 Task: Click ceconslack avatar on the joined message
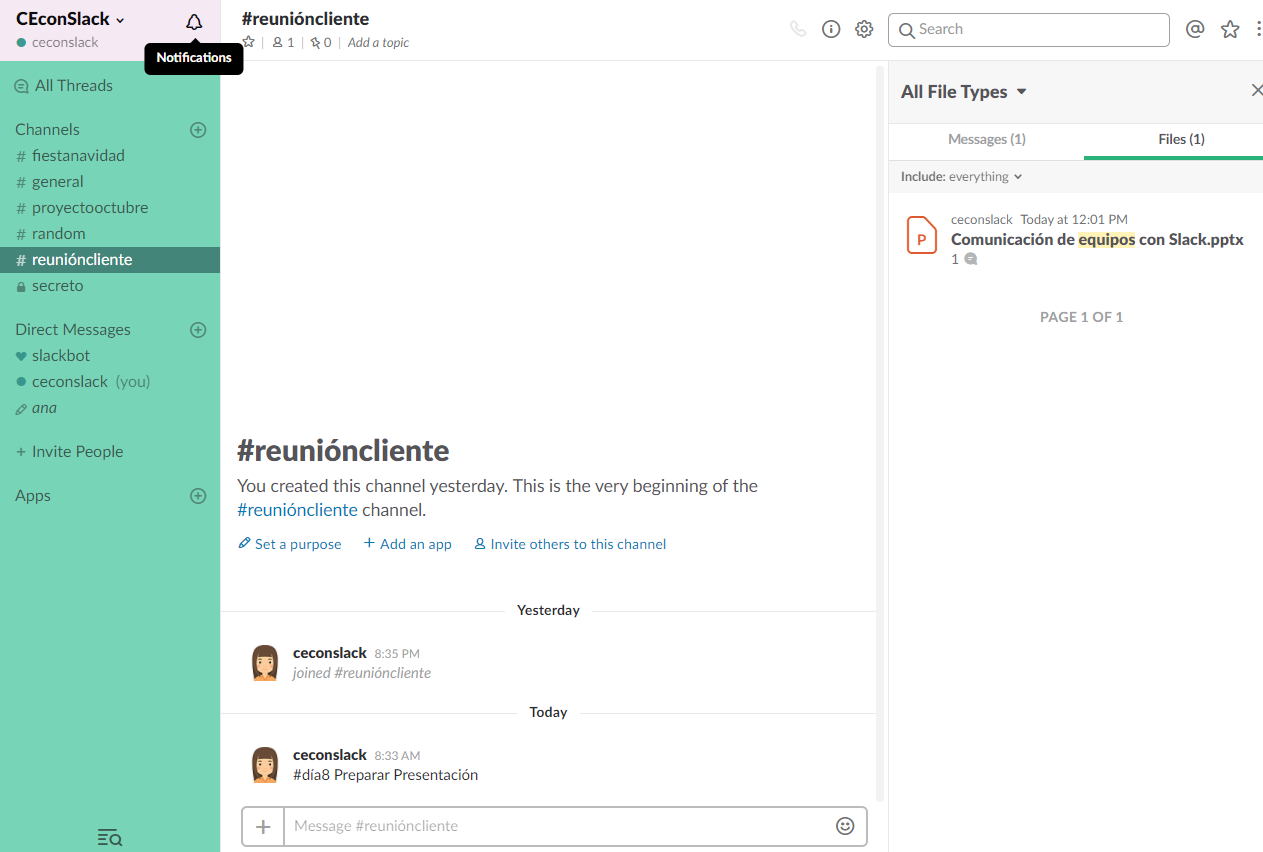pyautogui.click(x=265, y=663)
